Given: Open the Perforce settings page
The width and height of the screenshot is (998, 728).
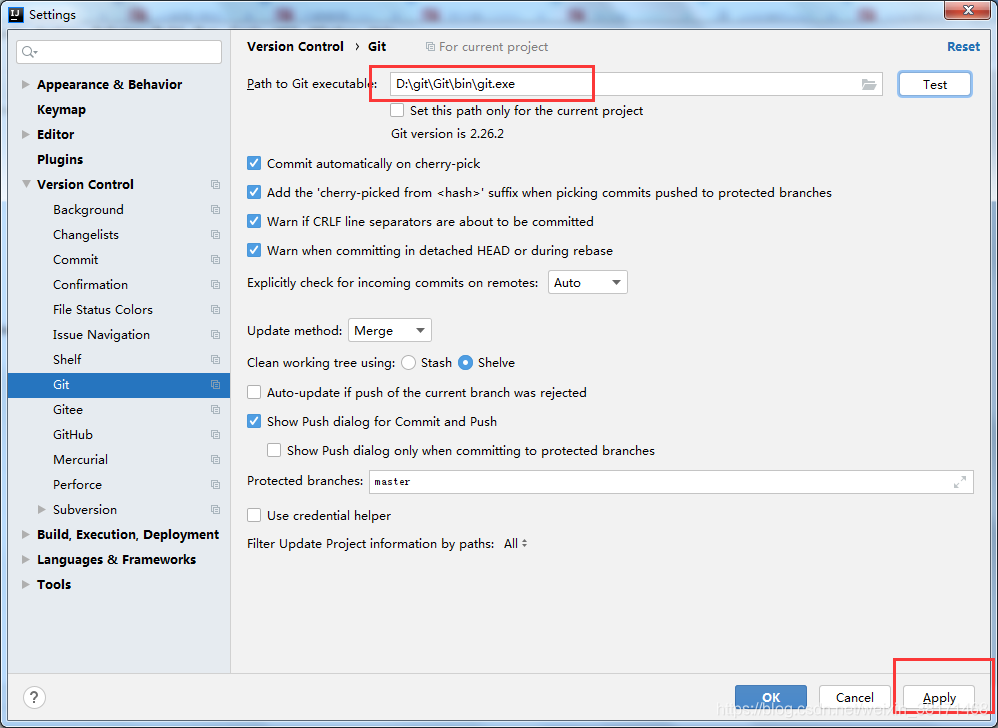Looking at the screenshot, I should 77,484.
